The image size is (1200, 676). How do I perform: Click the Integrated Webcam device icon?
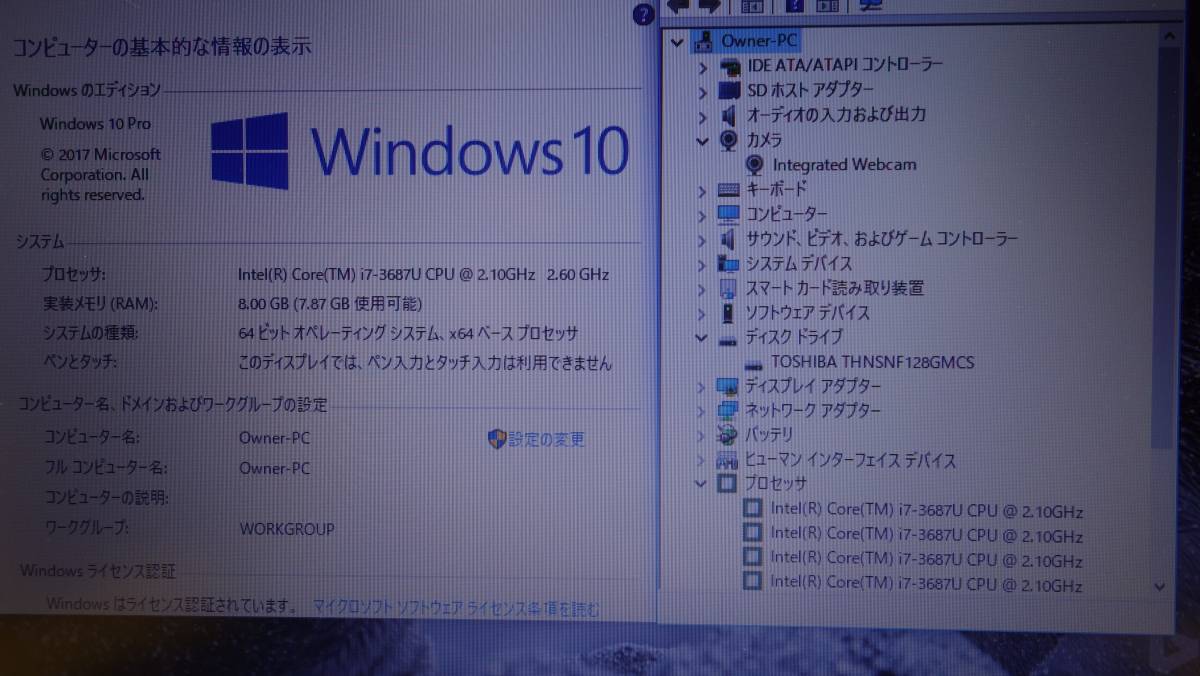click(756, 165)
